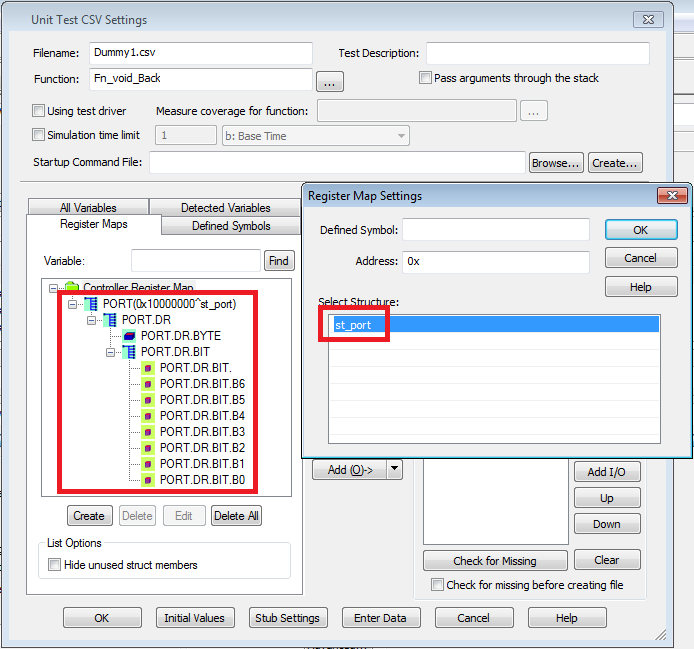Click the Enter Data button
The height and width of the screenshot is (649, 694).
point(381,618)
